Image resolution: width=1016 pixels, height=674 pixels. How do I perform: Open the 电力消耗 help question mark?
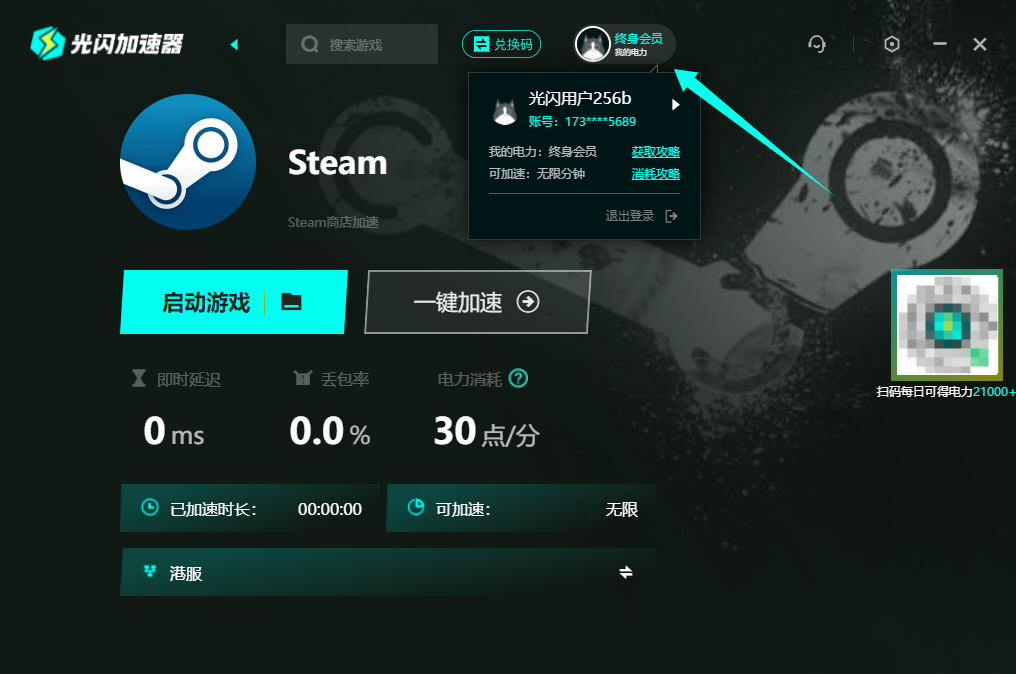(x=518, y=378)
